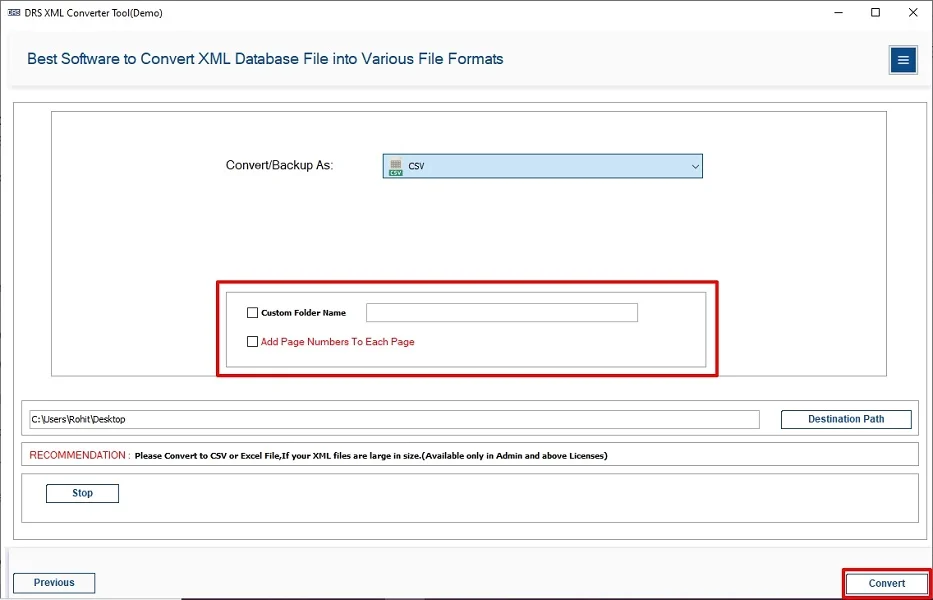Open the hamburger menu icon
The image size is (933, 600).
click(x=903, y=60)
